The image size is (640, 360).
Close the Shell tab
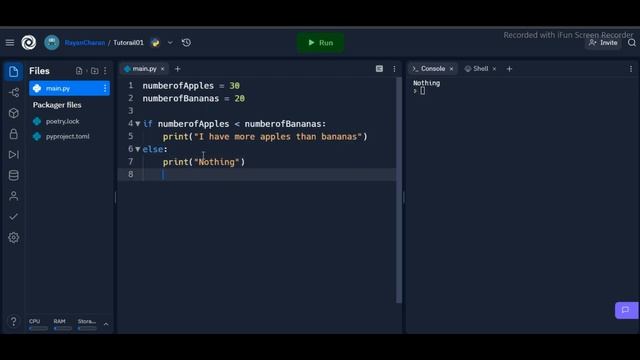pos(494,69)
